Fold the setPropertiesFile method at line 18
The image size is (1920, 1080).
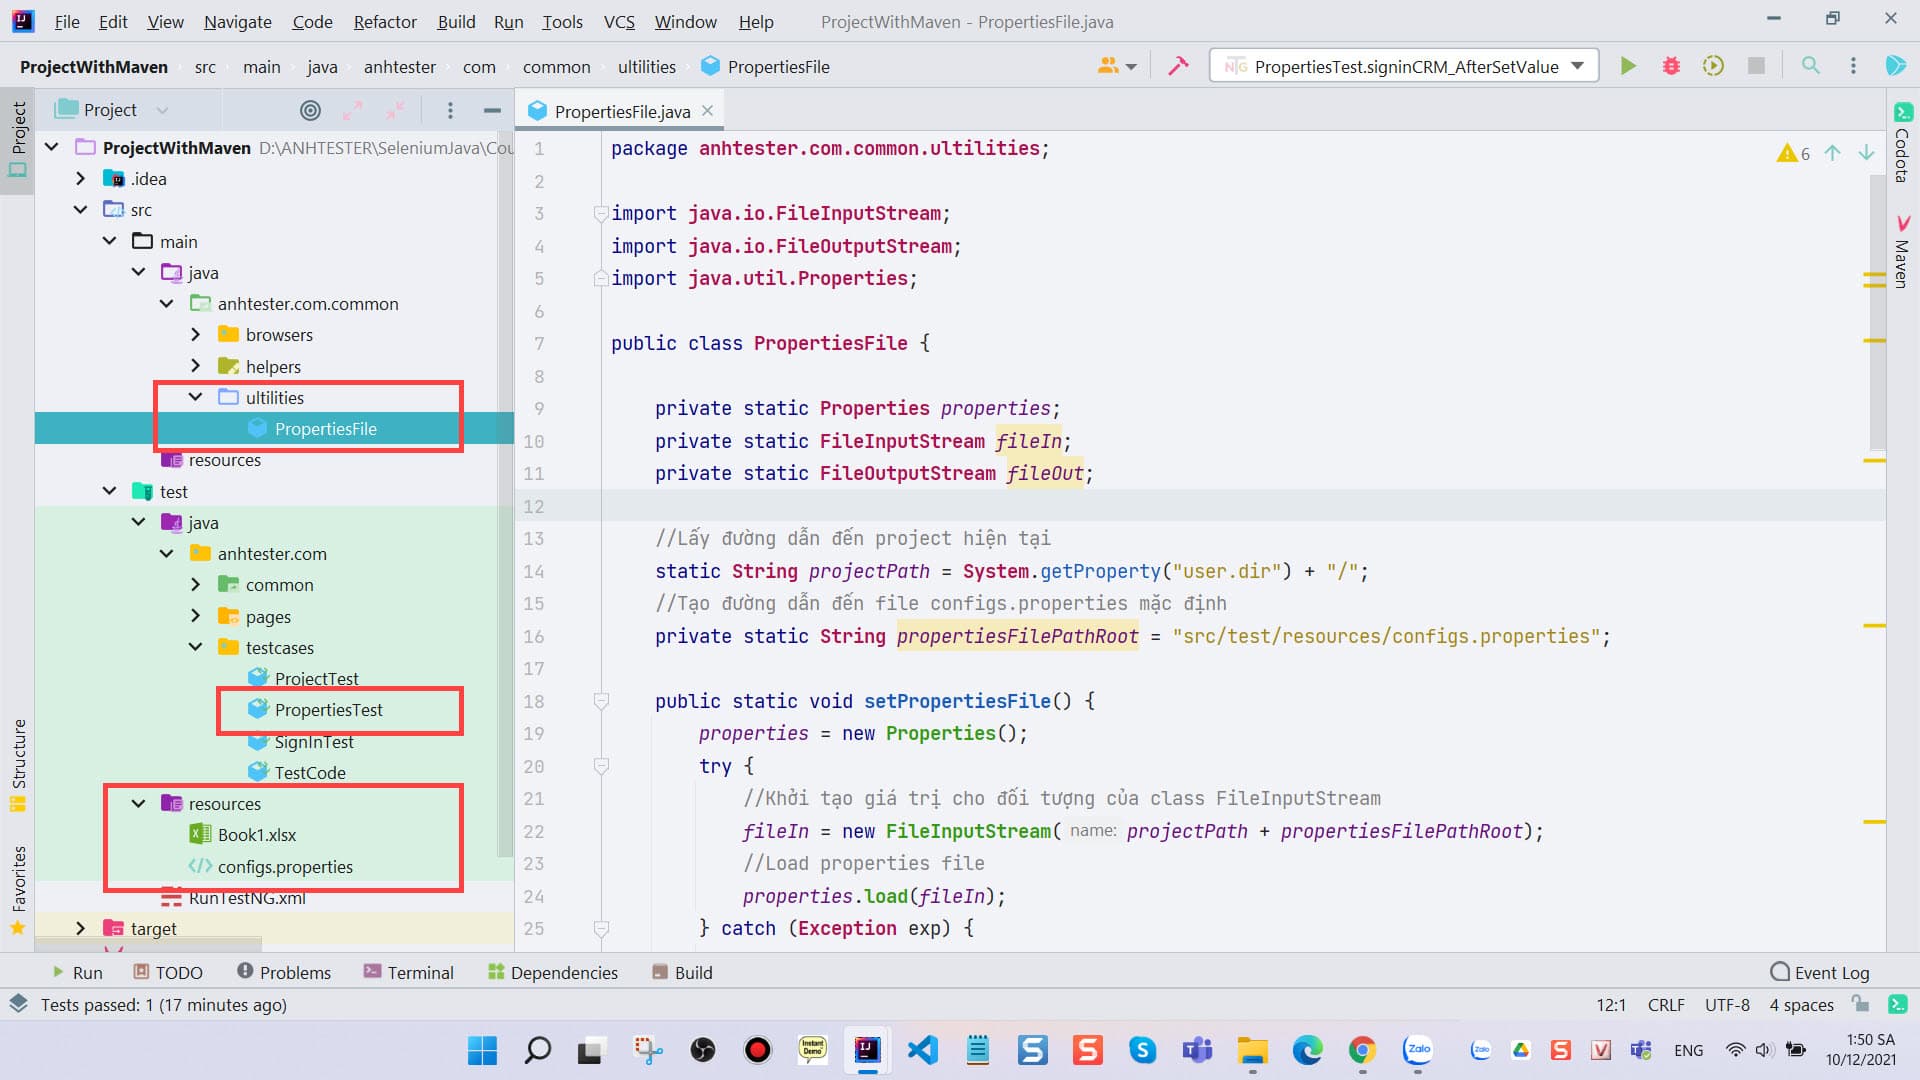(601, 701)
